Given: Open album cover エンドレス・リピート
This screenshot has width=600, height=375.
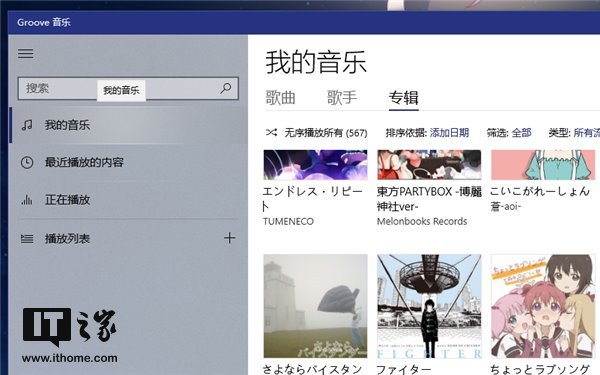Looking at the screenshot, I should [x=315, y=165].
